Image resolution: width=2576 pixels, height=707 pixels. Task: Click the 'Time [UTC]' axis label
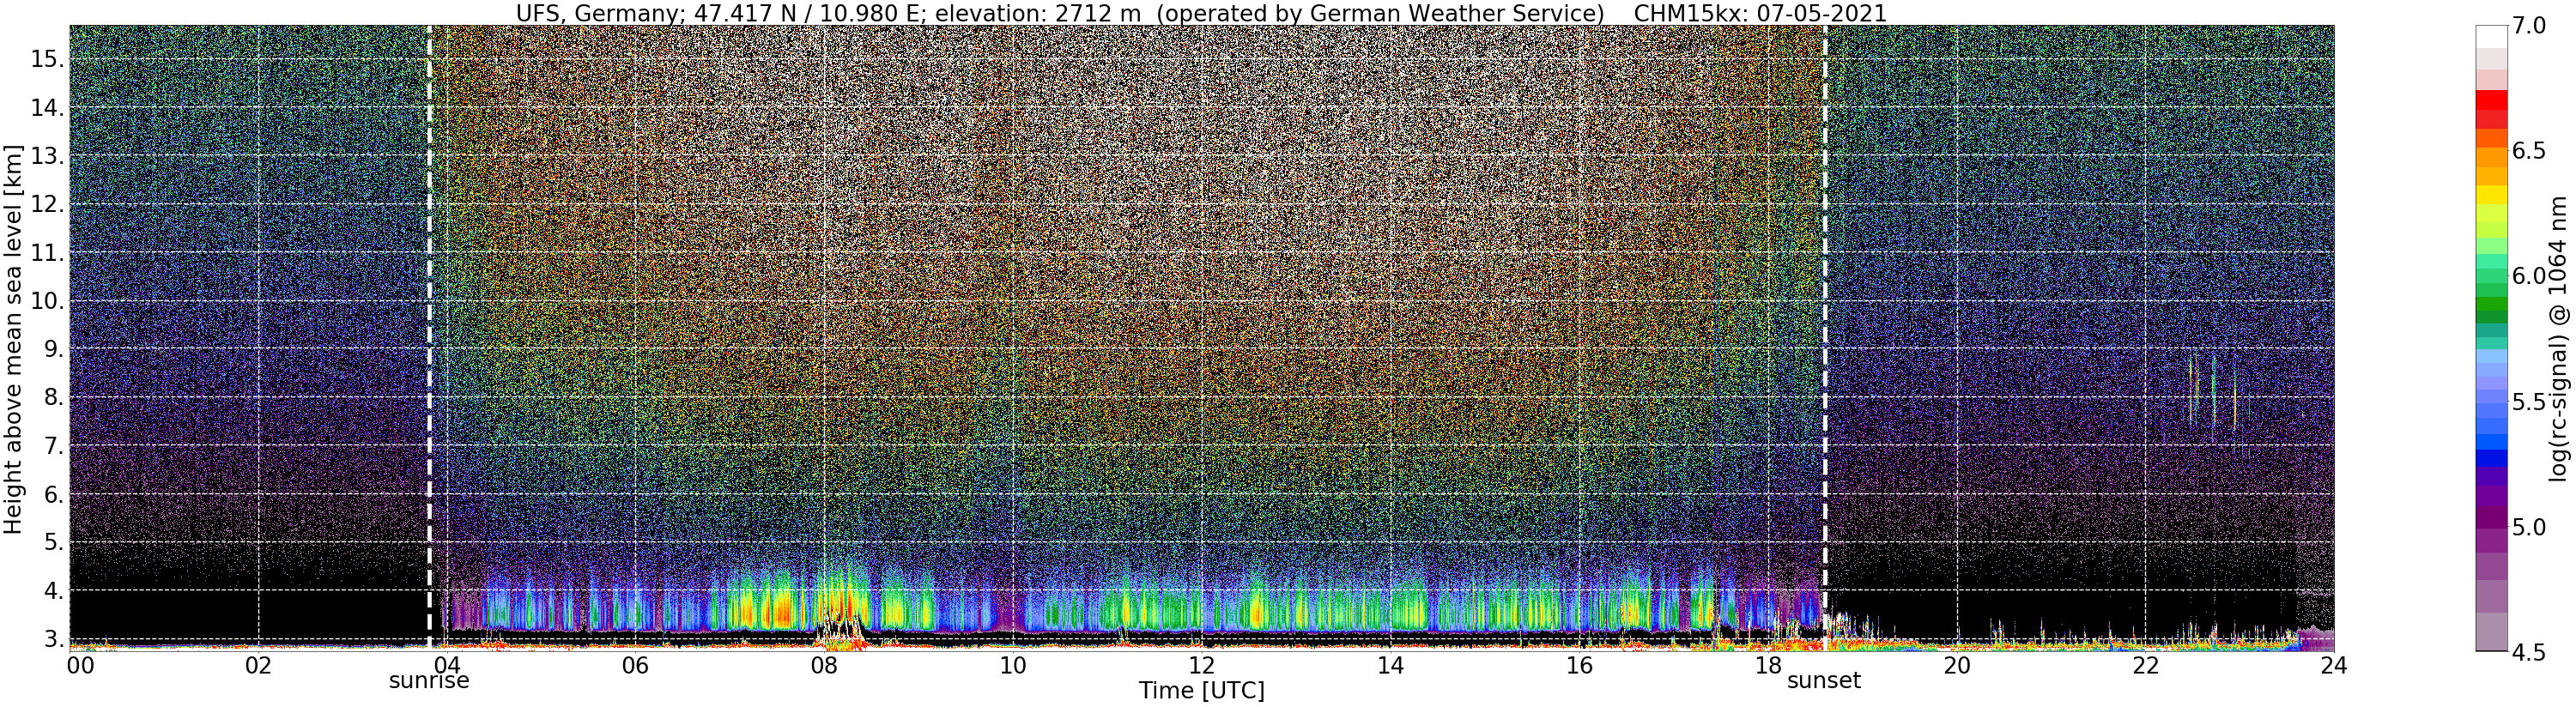click(1201, 691)
